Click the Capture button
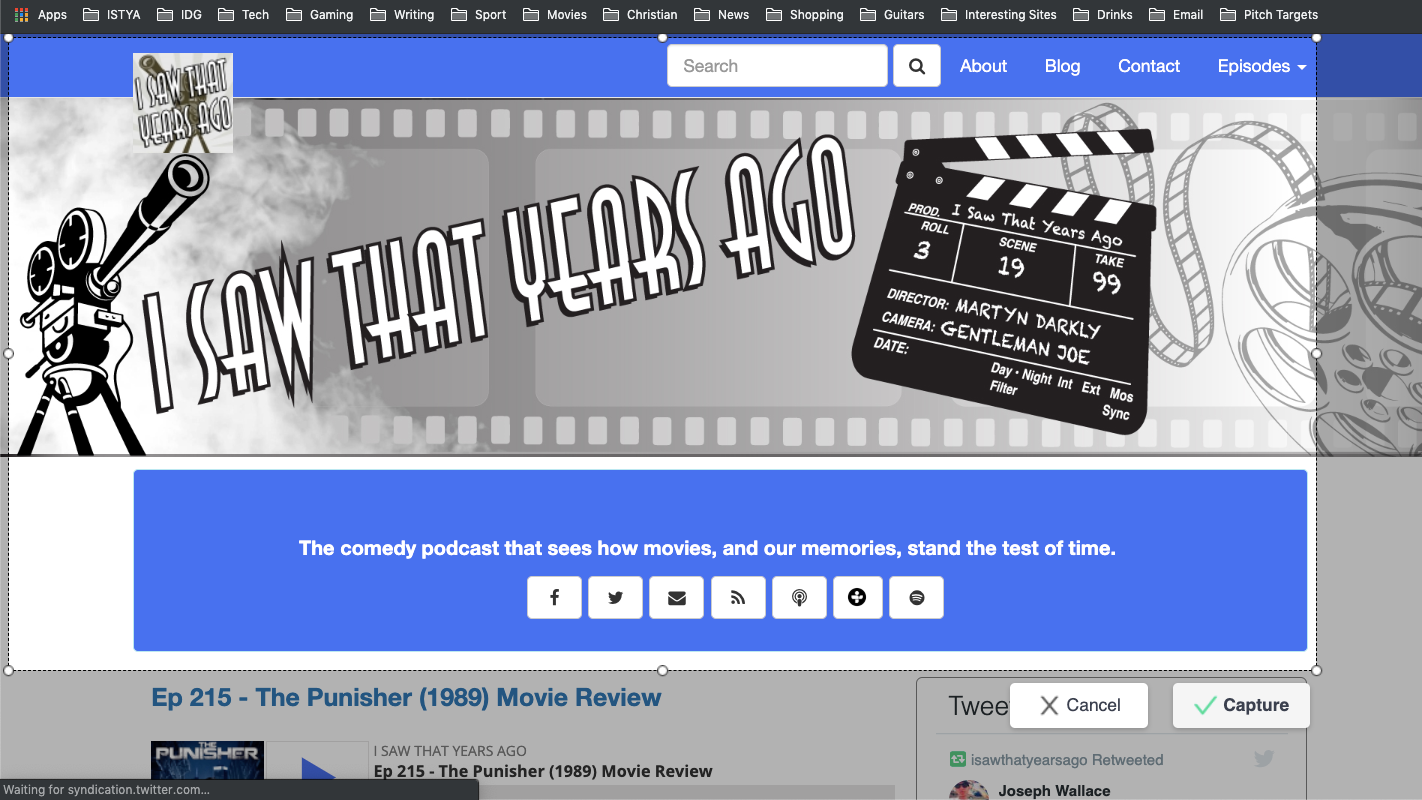 coord(1241,705)
